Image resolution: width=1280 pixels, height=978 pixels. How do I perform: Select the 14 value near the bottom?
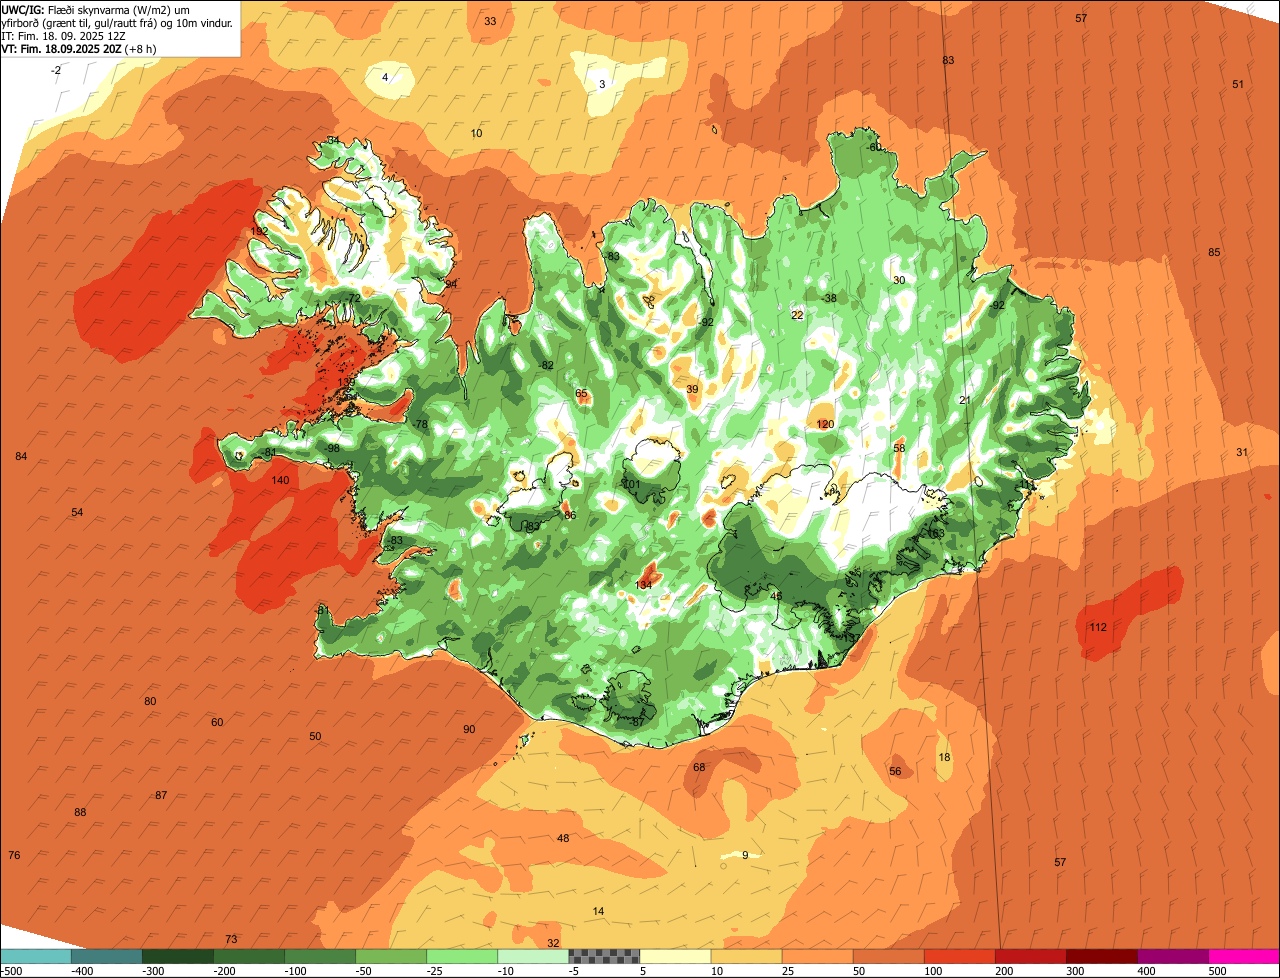click(x=598, y=911)
